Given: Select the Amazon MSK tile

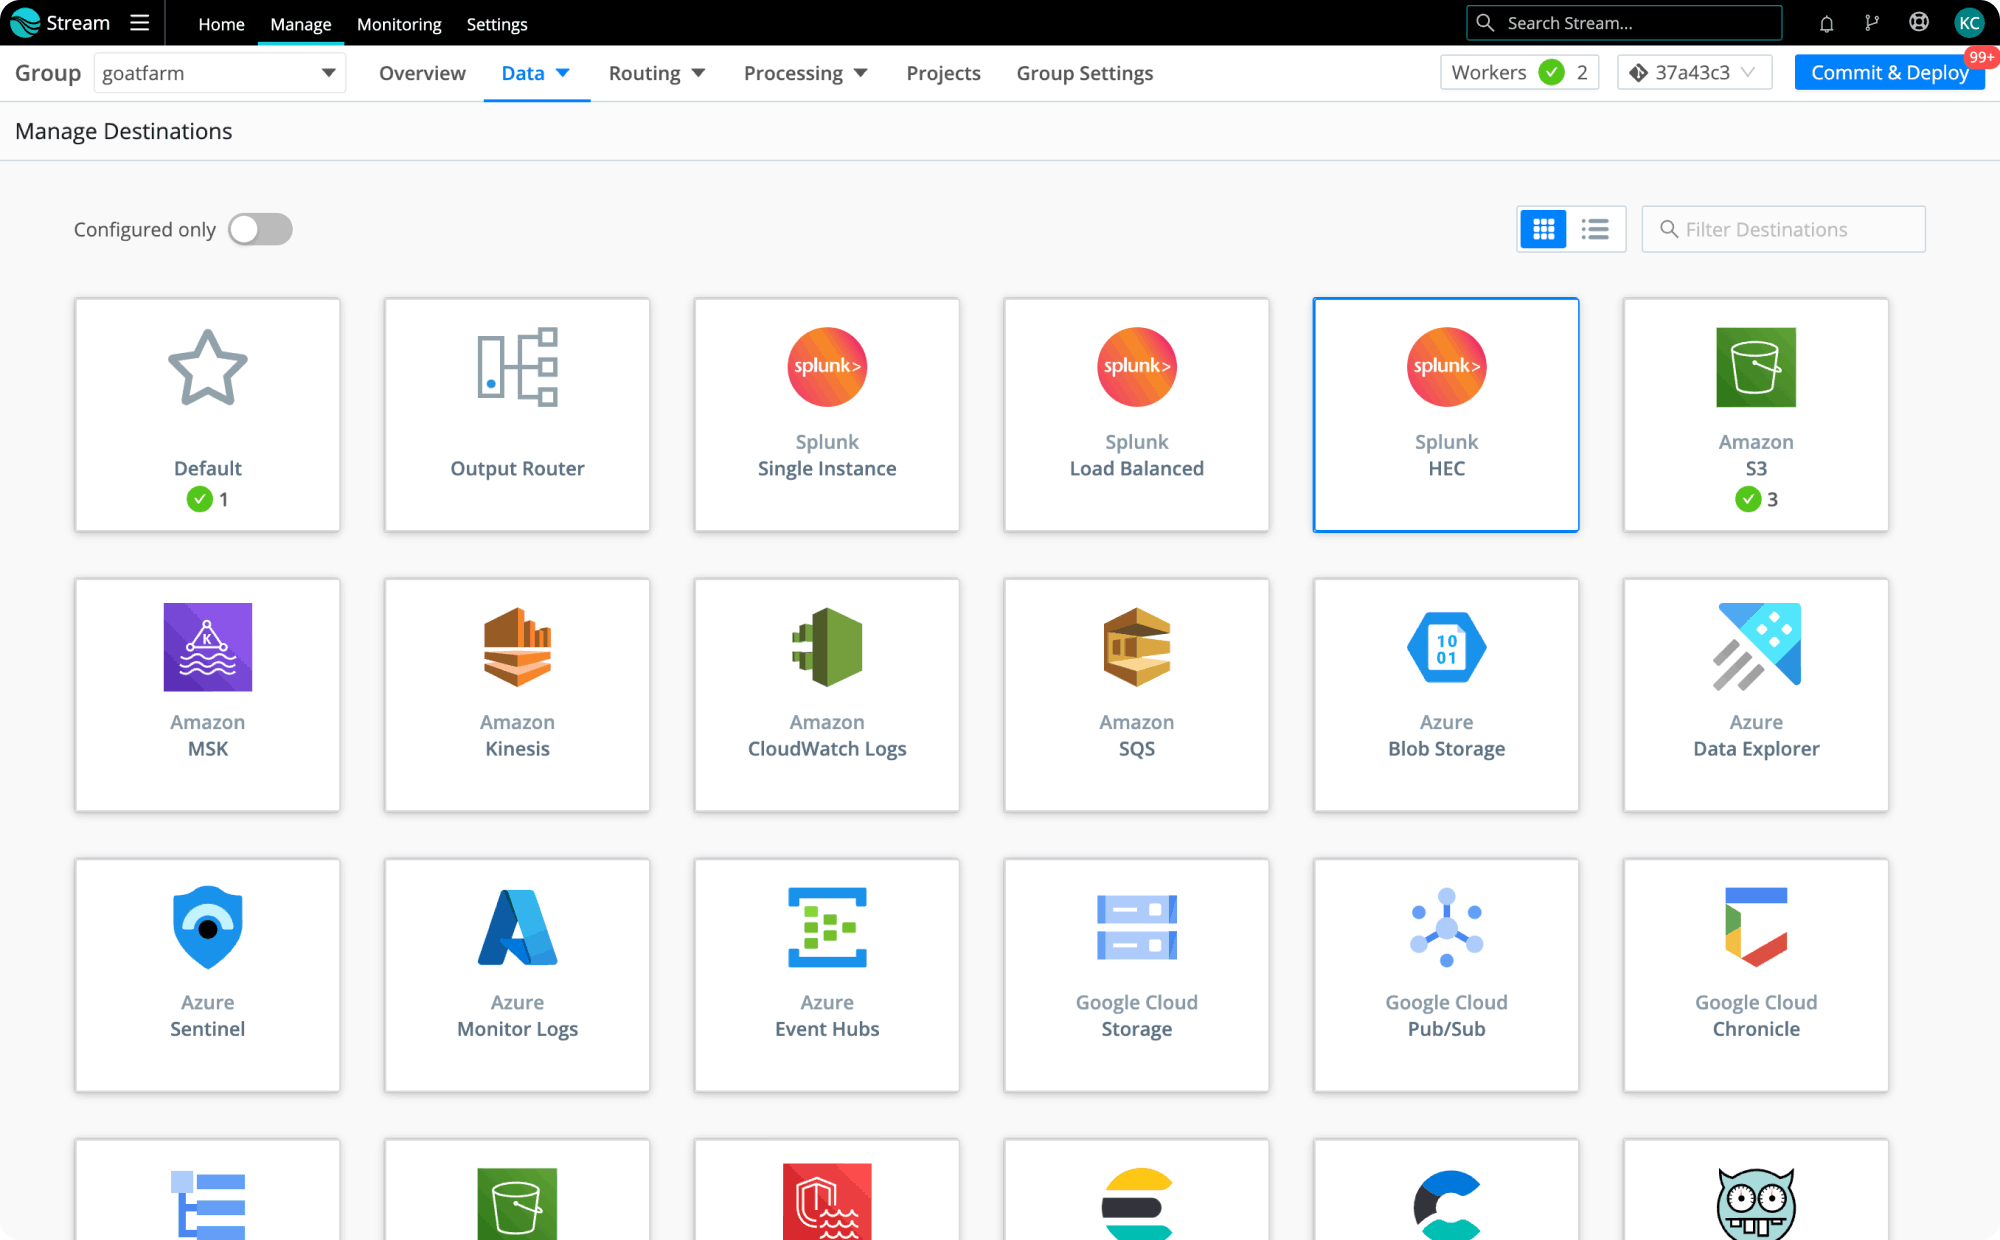Looking at the screenshot, I should click(x=208, y=695).
